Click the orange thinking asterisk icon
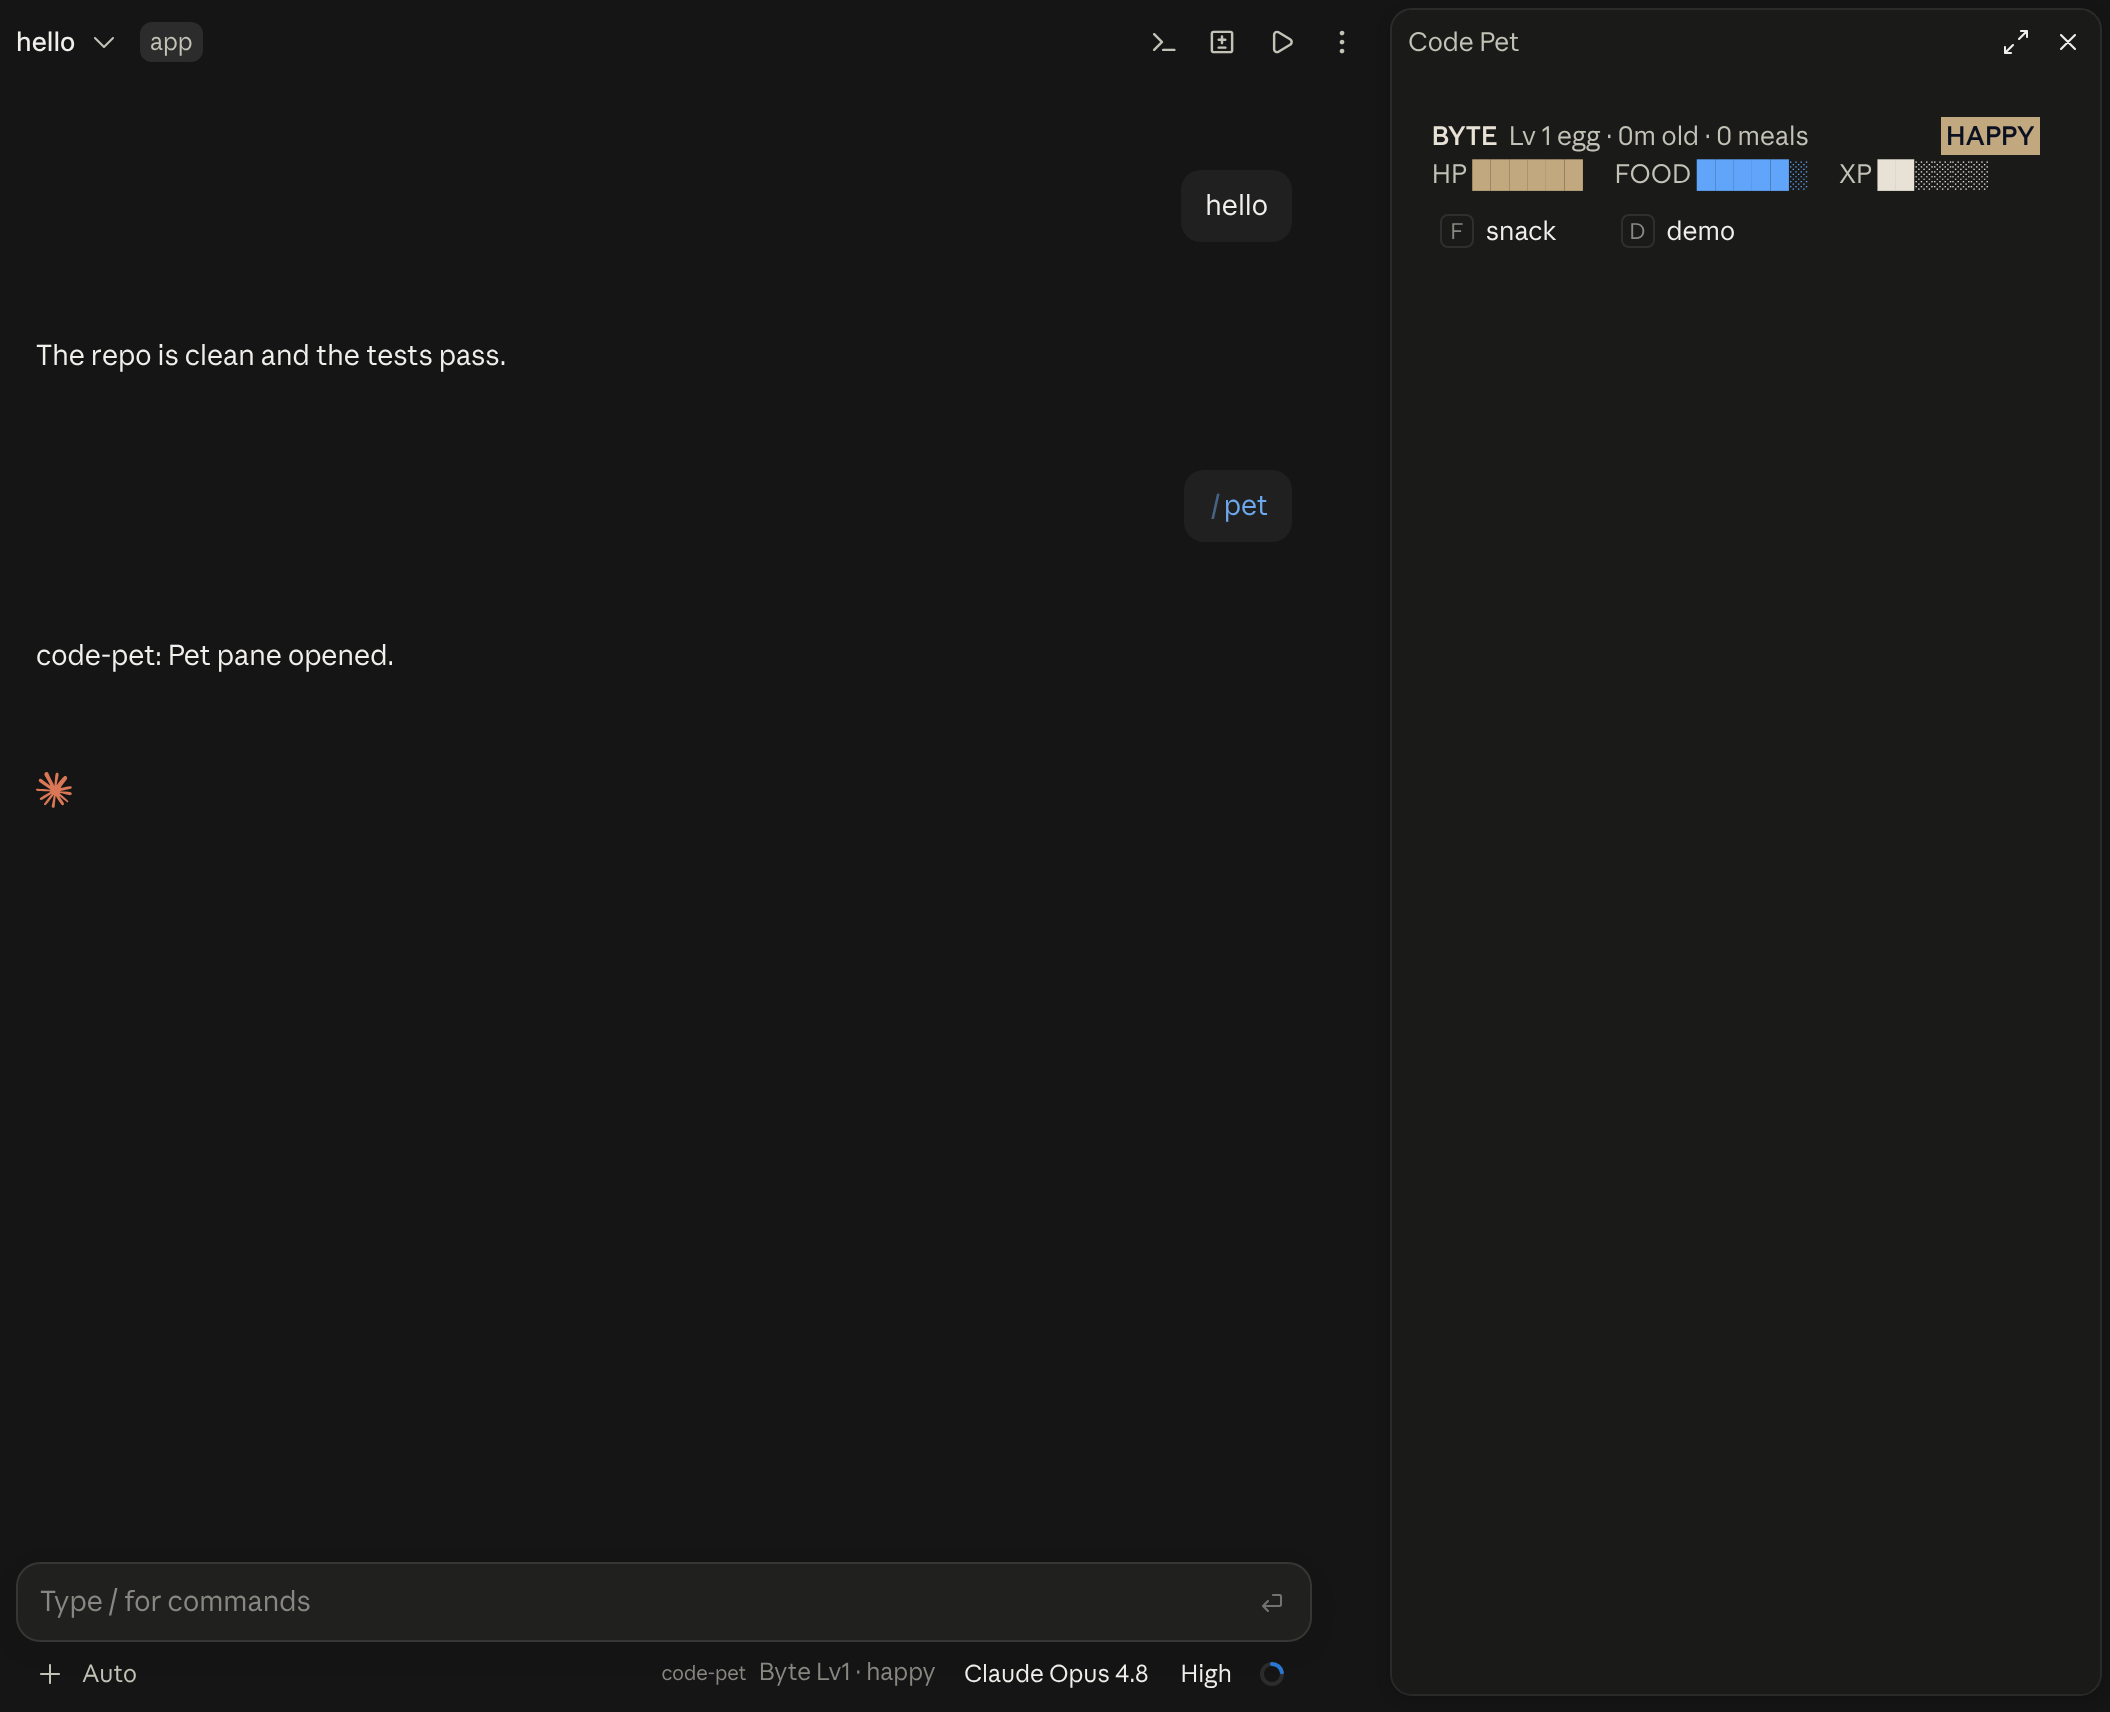Viewport: 2110px width, 1712px height. click(x=54, y=790)
